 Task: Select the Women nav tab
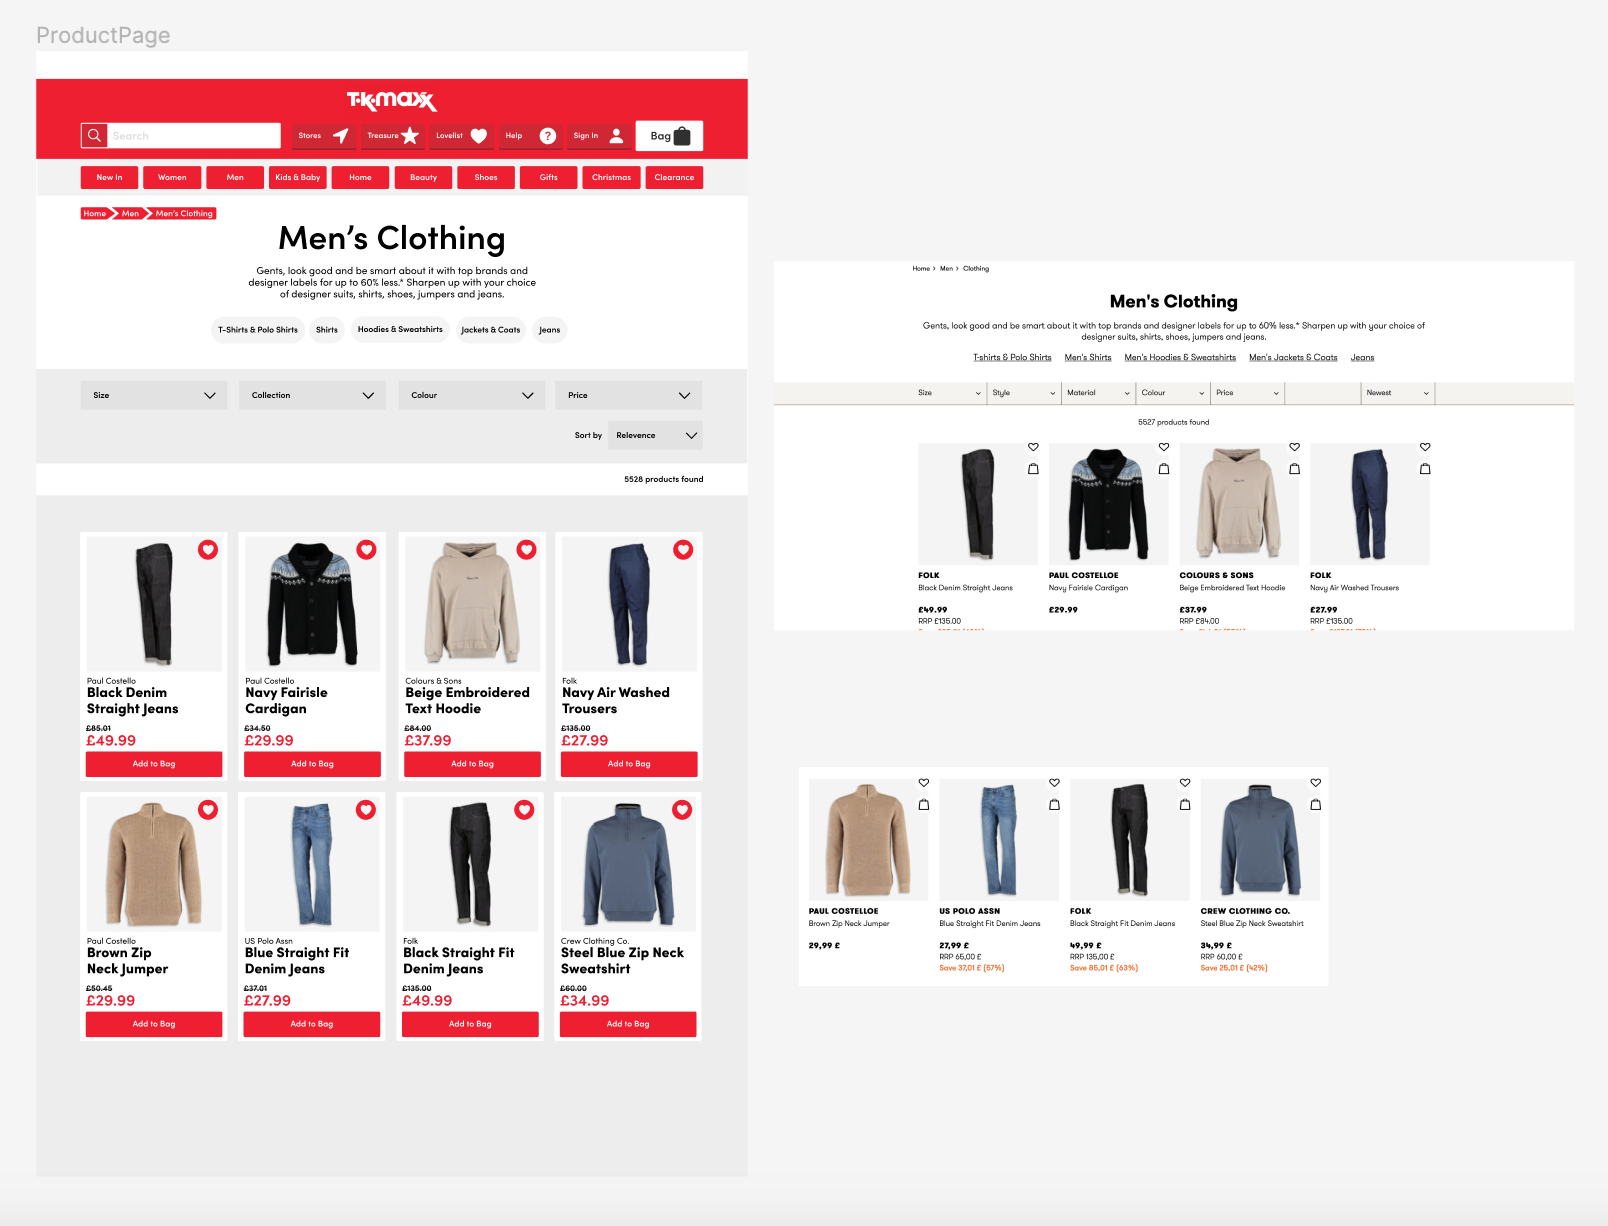172,177
